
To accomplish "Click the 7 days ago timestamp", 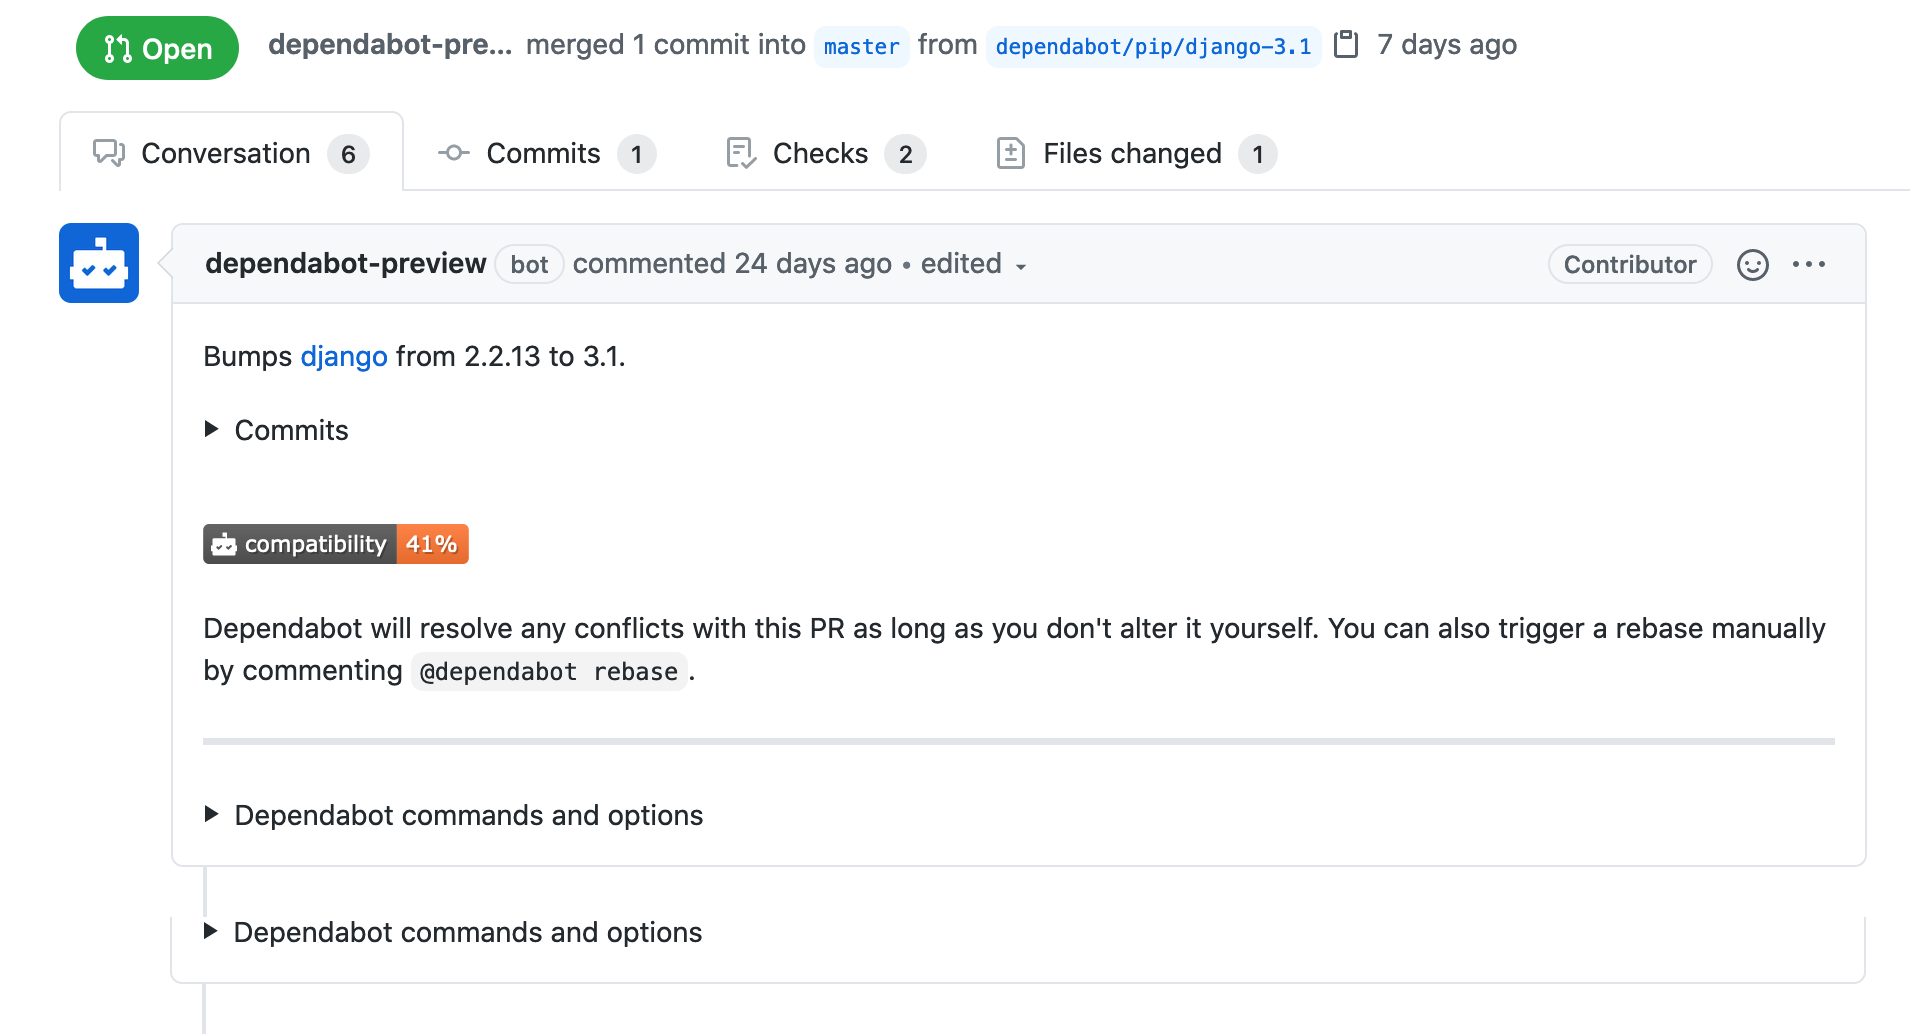I will pos(1447,45).
